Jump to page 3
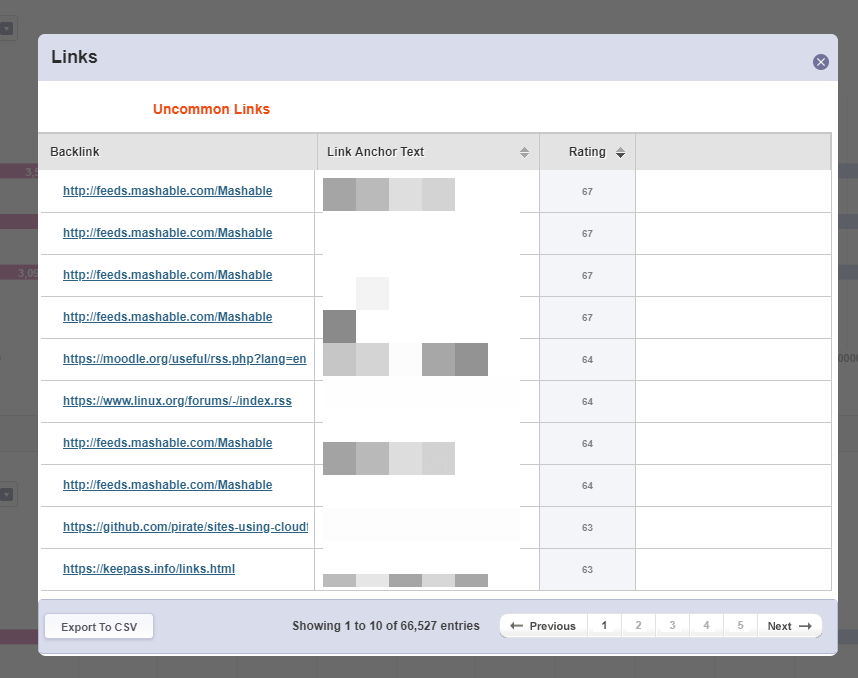 (672, 626)
